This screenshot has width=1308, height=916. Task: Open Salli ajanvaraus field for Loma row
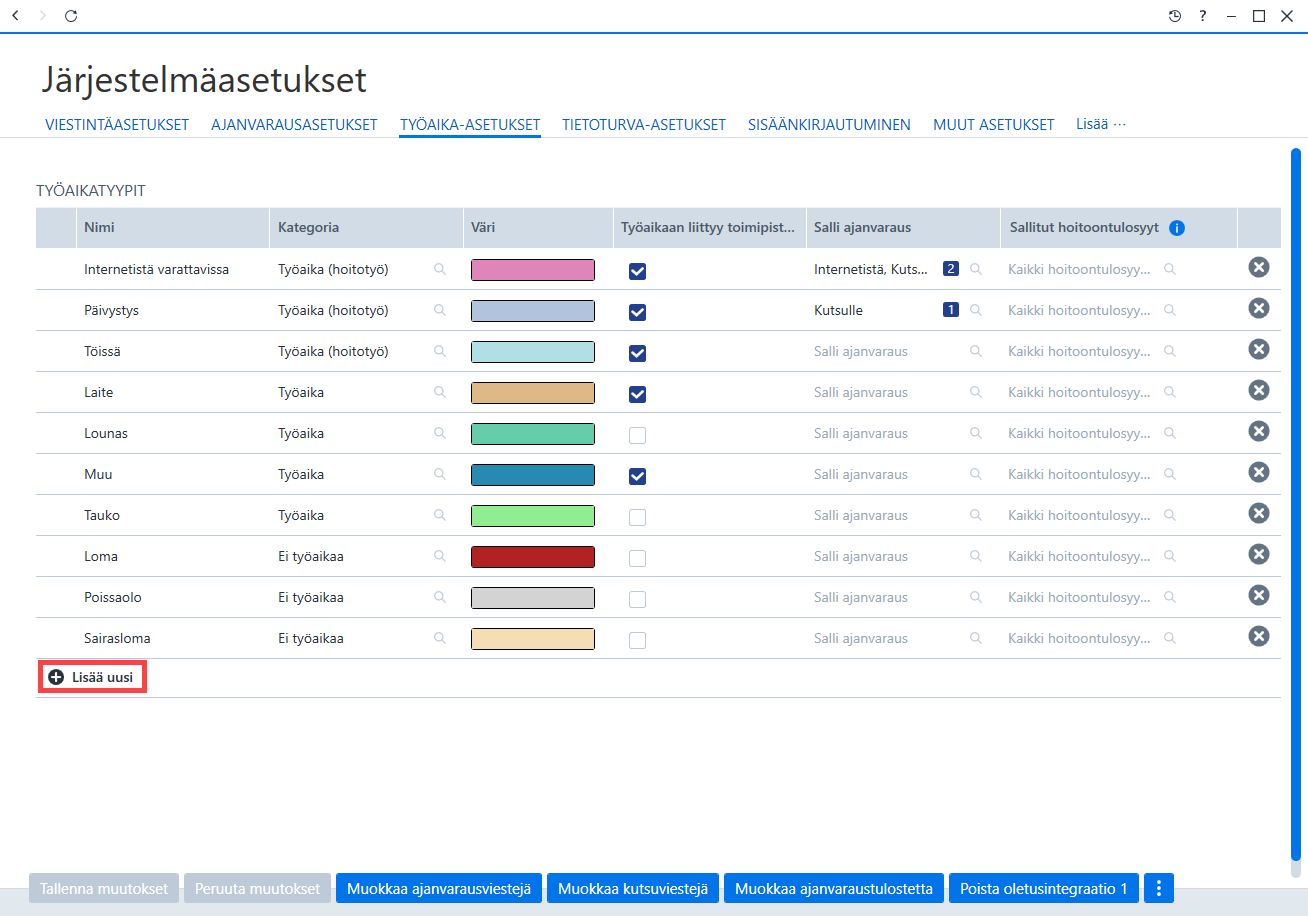(902, 556)
